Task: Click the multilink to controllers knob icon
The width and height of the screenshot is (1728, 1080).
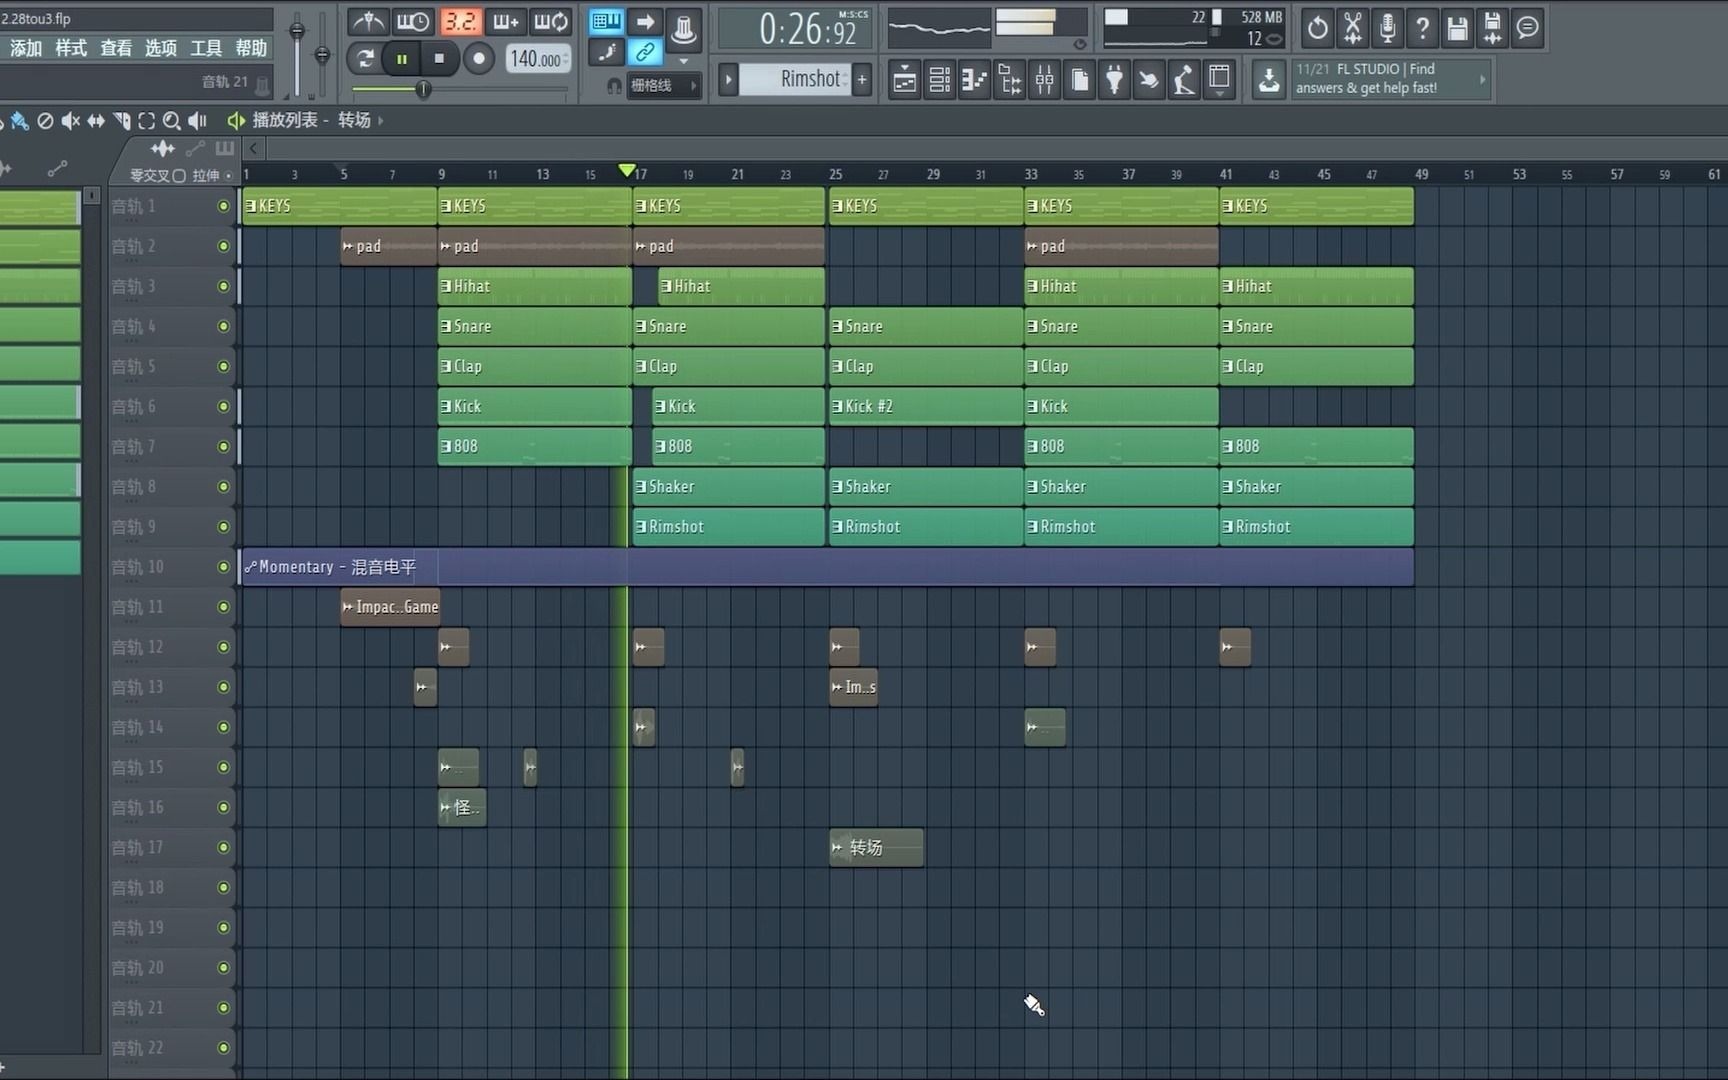Action: (684, 28)
